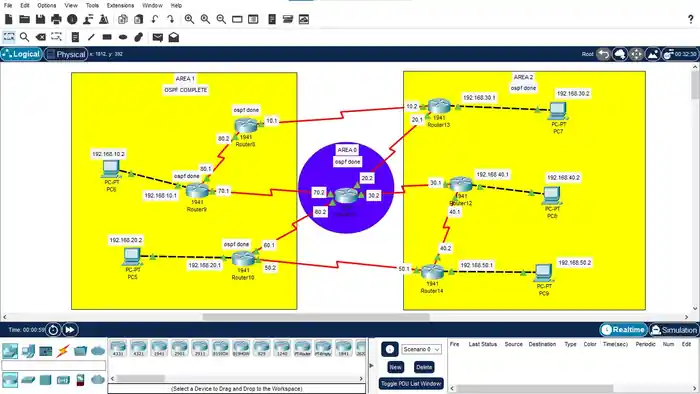Save the project with the floppy icon
Image resolution: width=700 pixels, height=394 pixels.
point(40,19)
